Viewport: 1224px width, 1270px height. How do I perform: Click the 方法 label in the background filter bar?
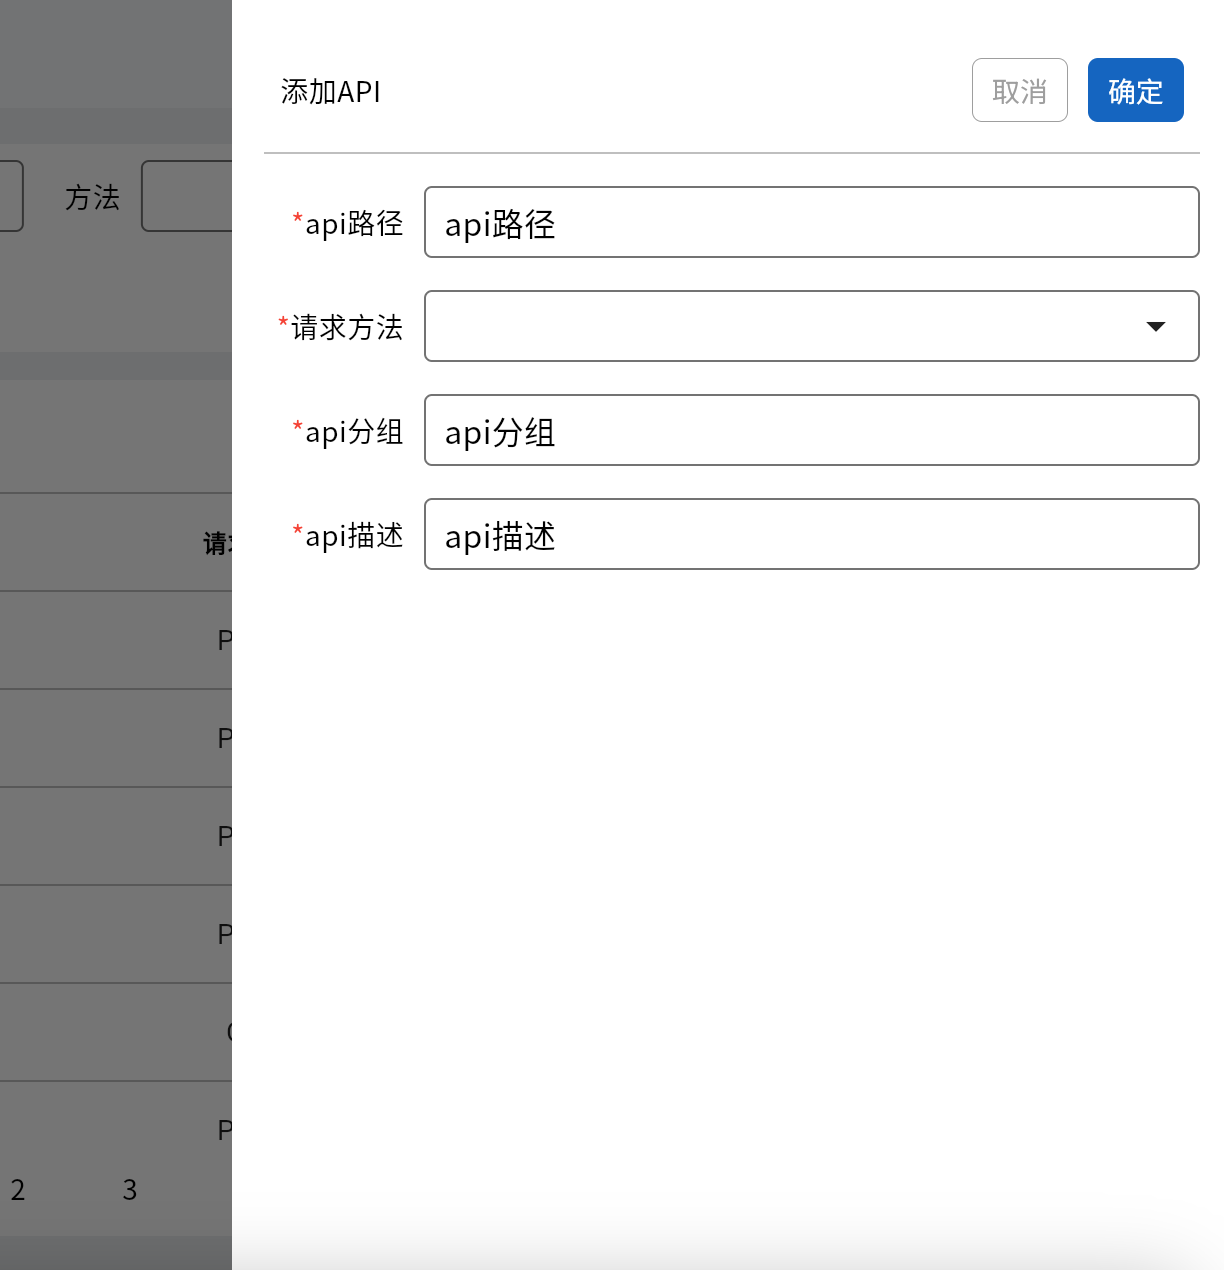[x=92, y=197]
